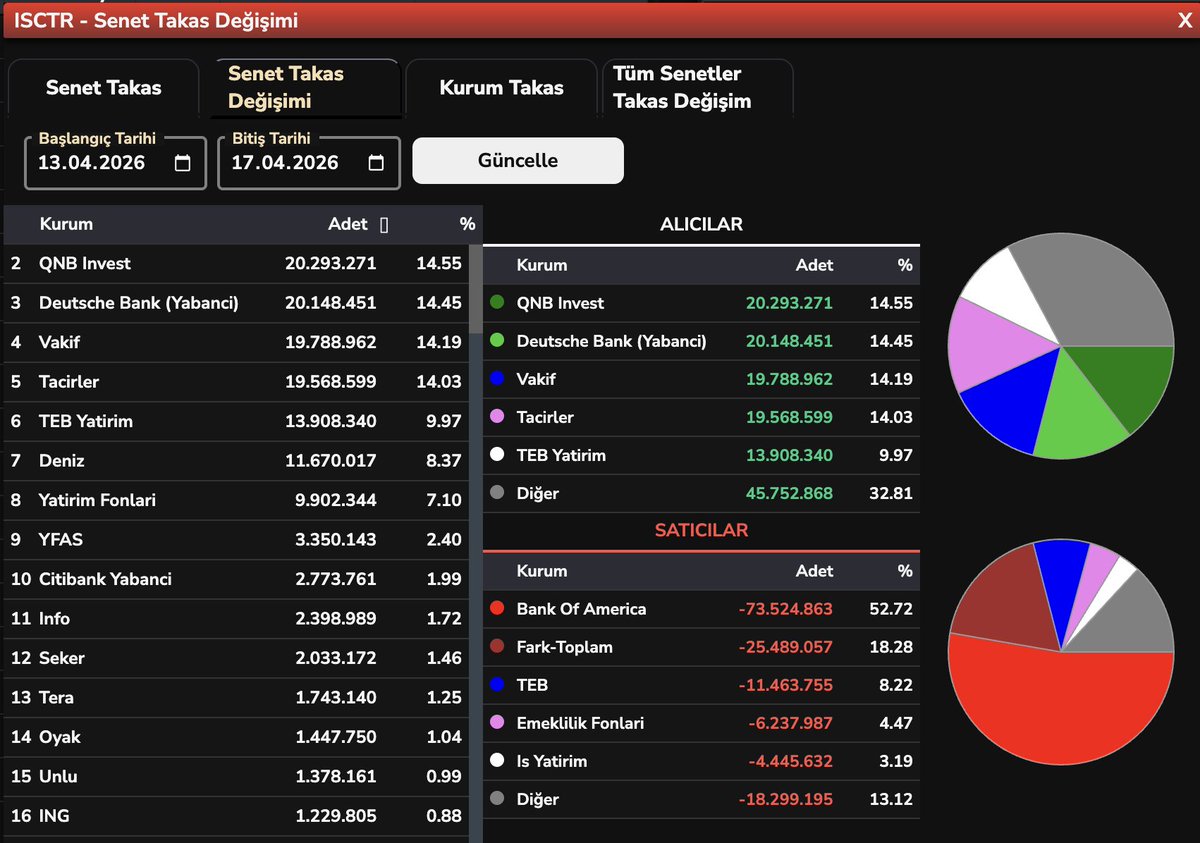The height and width of the screenshot is (843, 1200).
Task: Select Tera row
Action: pos(236,697)
